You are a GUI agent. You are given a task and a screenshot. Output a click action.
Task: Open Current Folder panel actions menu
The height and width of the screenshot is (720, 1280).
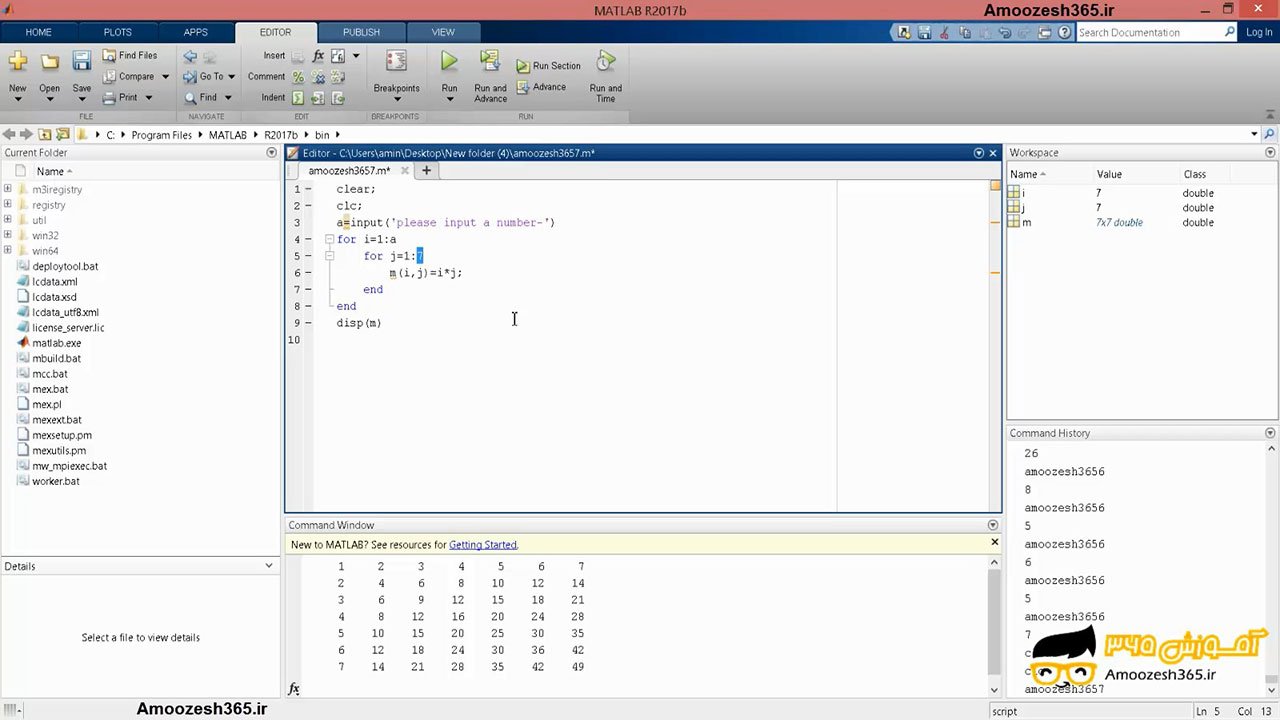(x=271, y=153)
